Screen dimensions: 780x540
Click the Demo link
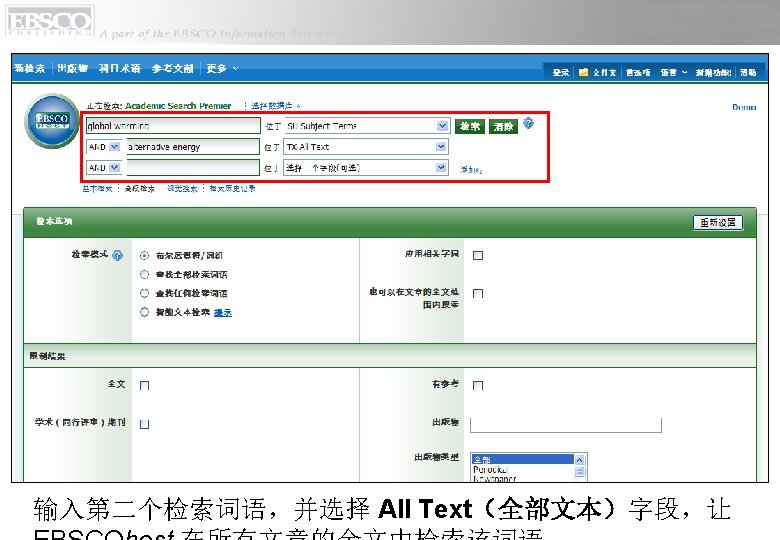(x=744, y=107)
